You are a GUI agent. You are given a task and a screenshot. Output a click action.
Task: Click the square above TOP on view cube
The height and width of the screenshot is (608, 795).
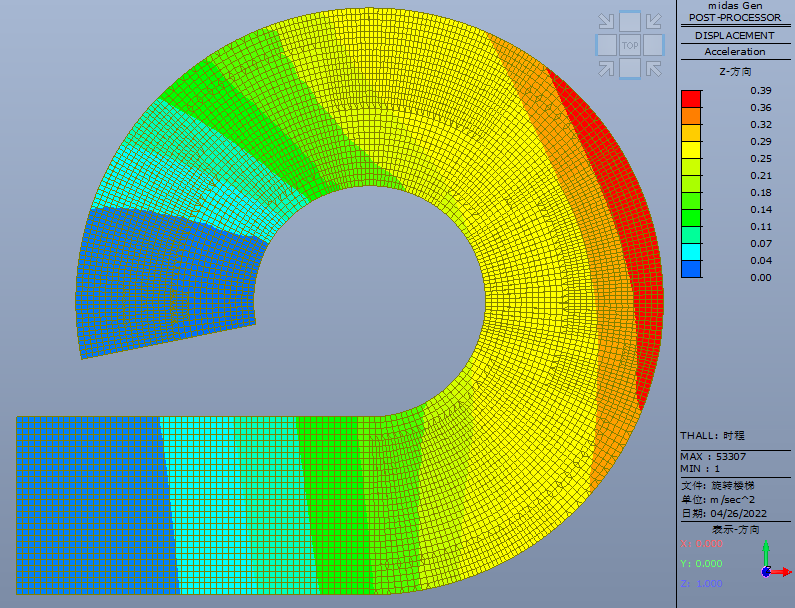(x=630, y=22)
